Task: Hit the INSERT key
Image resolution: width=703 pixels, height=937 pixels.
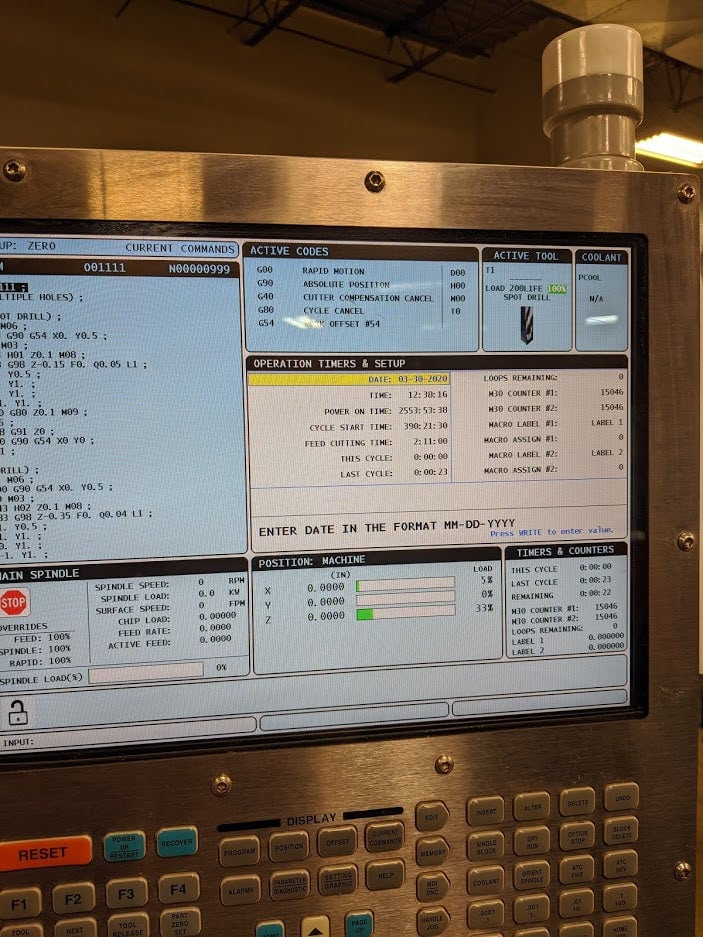Action: [x=485, y=811]
